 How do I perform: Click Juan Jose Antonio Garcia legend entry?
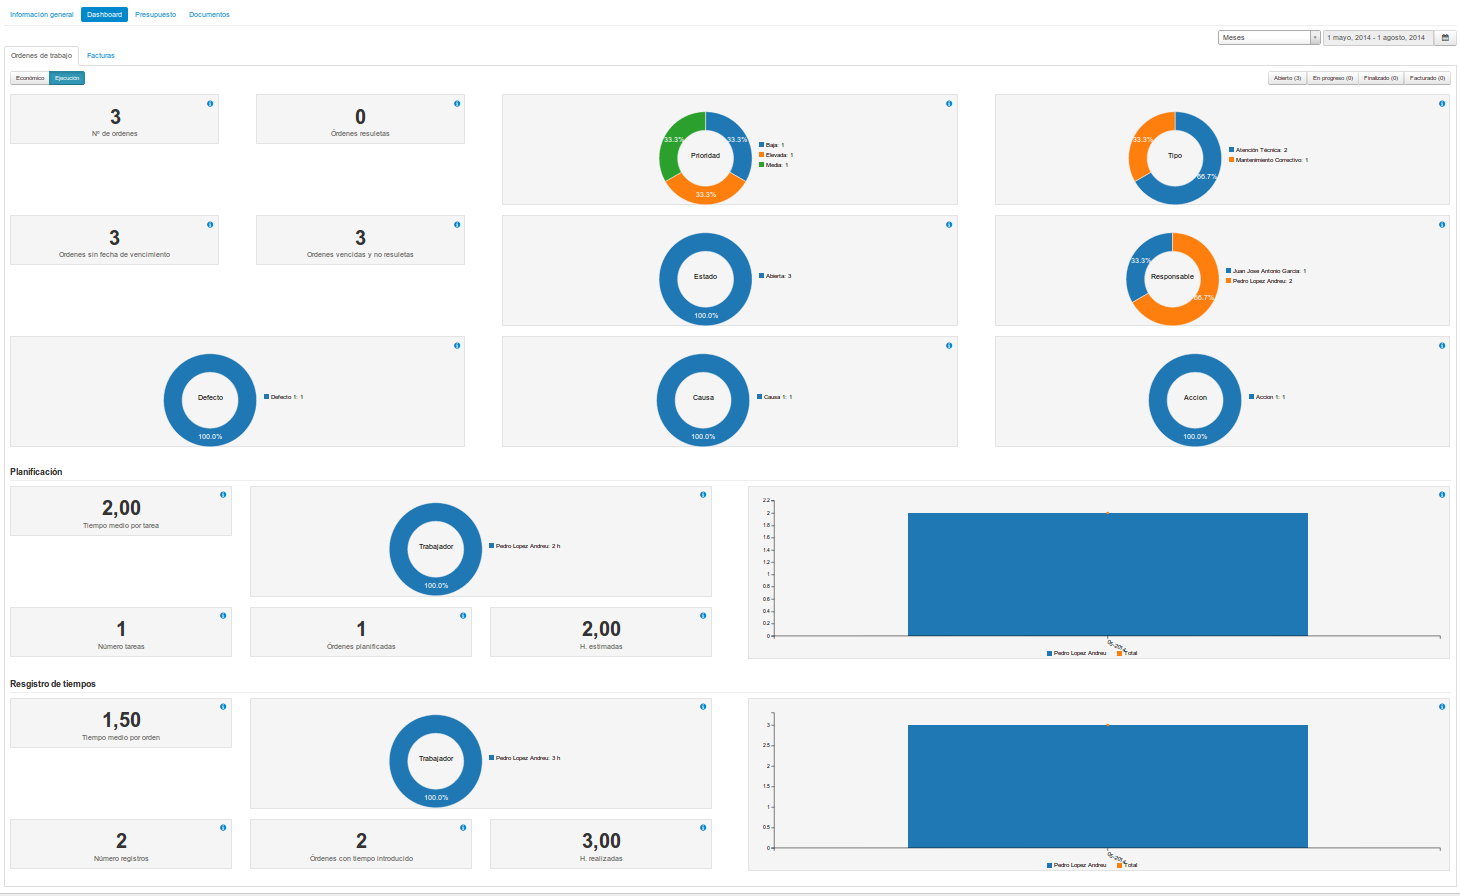click(x=1266, y=271)
